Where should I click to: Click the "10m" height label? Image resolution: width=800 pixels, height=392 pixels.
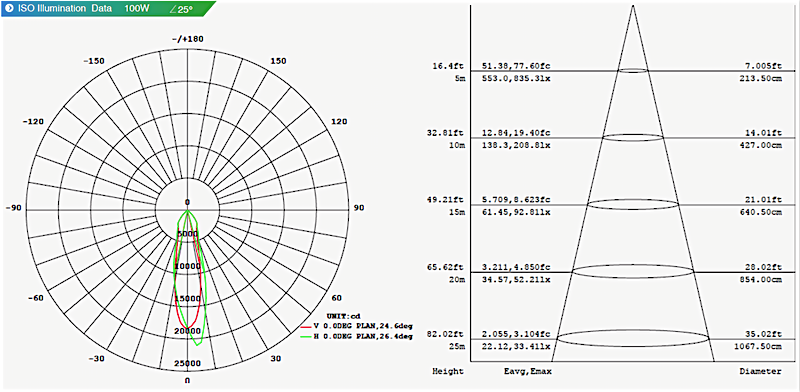point(458,145)
